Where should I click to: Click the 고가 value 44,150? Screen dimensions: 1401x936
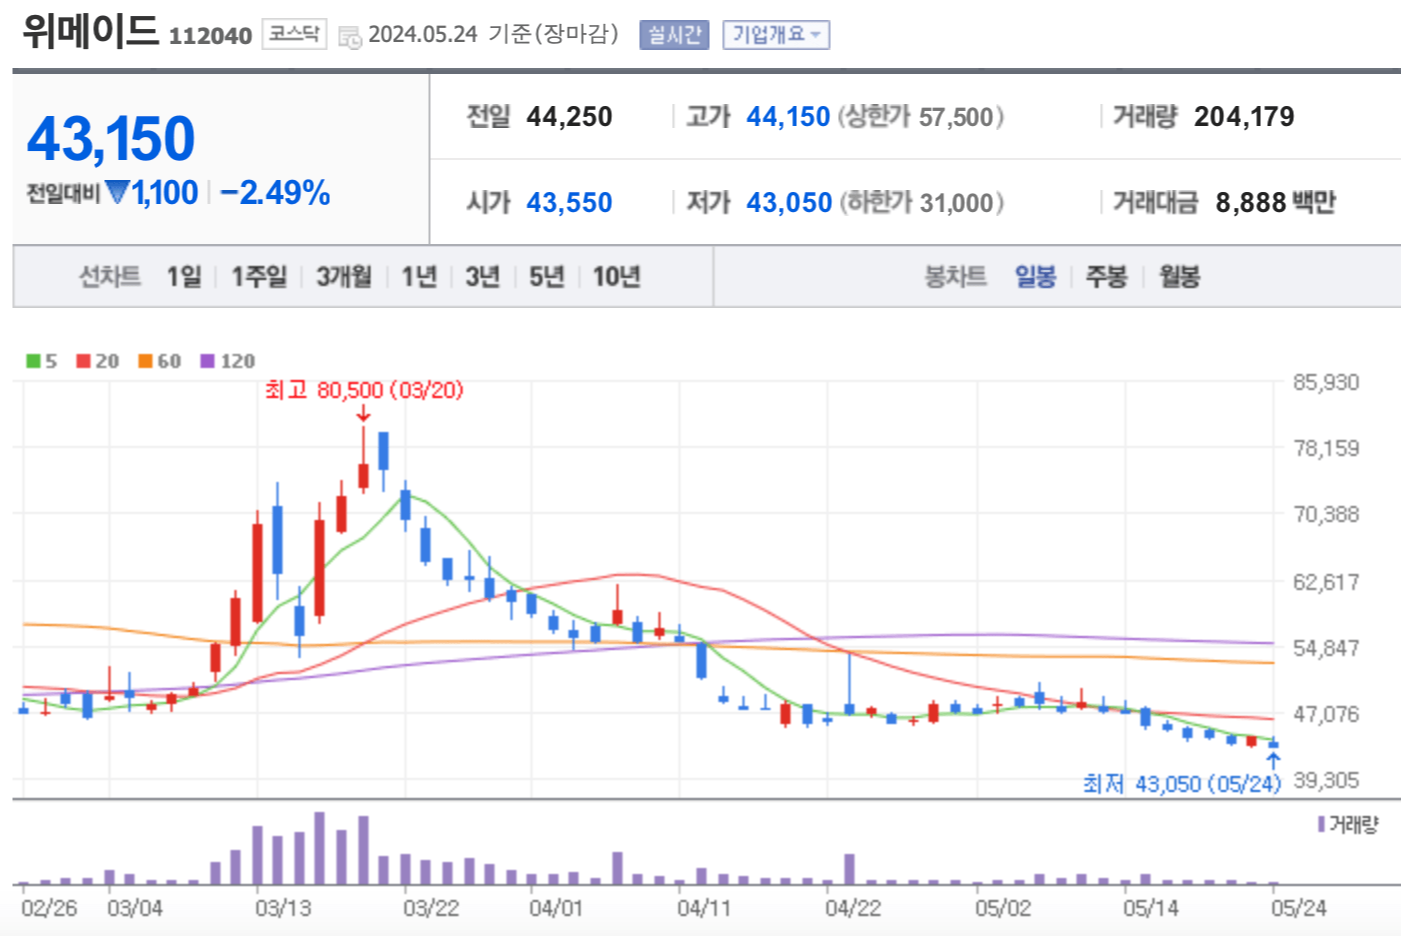(788, 117)
